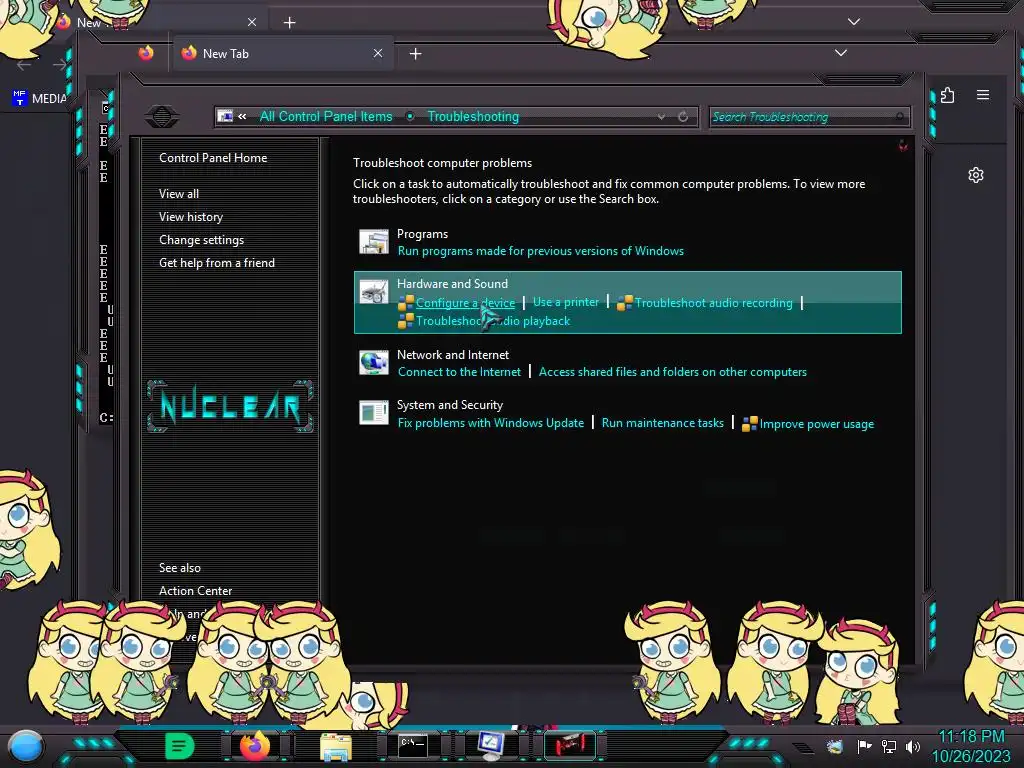
Task: Click the Control Panel address bar icon
Action: pyautogui.click(x=225, y=116)
